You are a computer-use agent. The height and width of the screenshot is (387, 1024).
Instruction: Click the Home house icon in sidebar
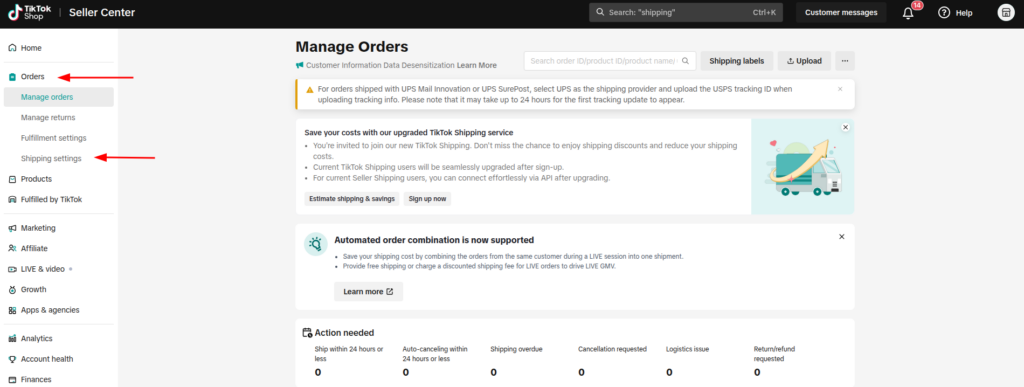[12, 48]
